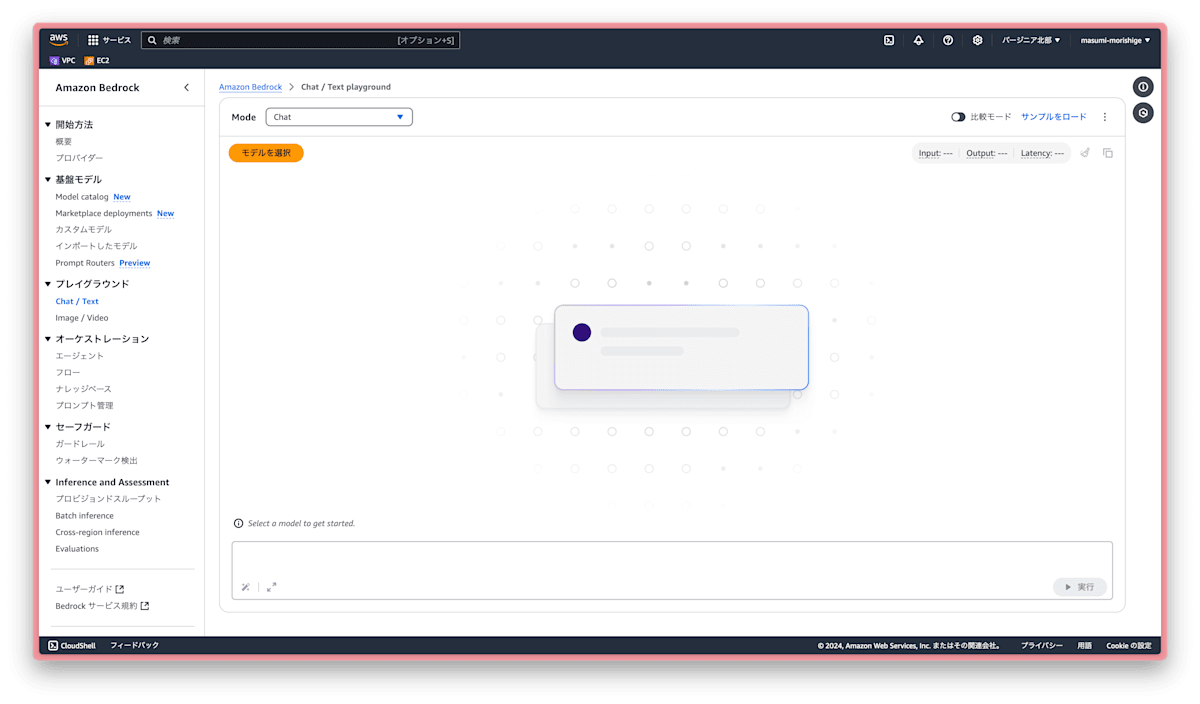Open the VPC shortcut
The width and height of the screenshot is (1200, 704).
[x=62, y=60]
